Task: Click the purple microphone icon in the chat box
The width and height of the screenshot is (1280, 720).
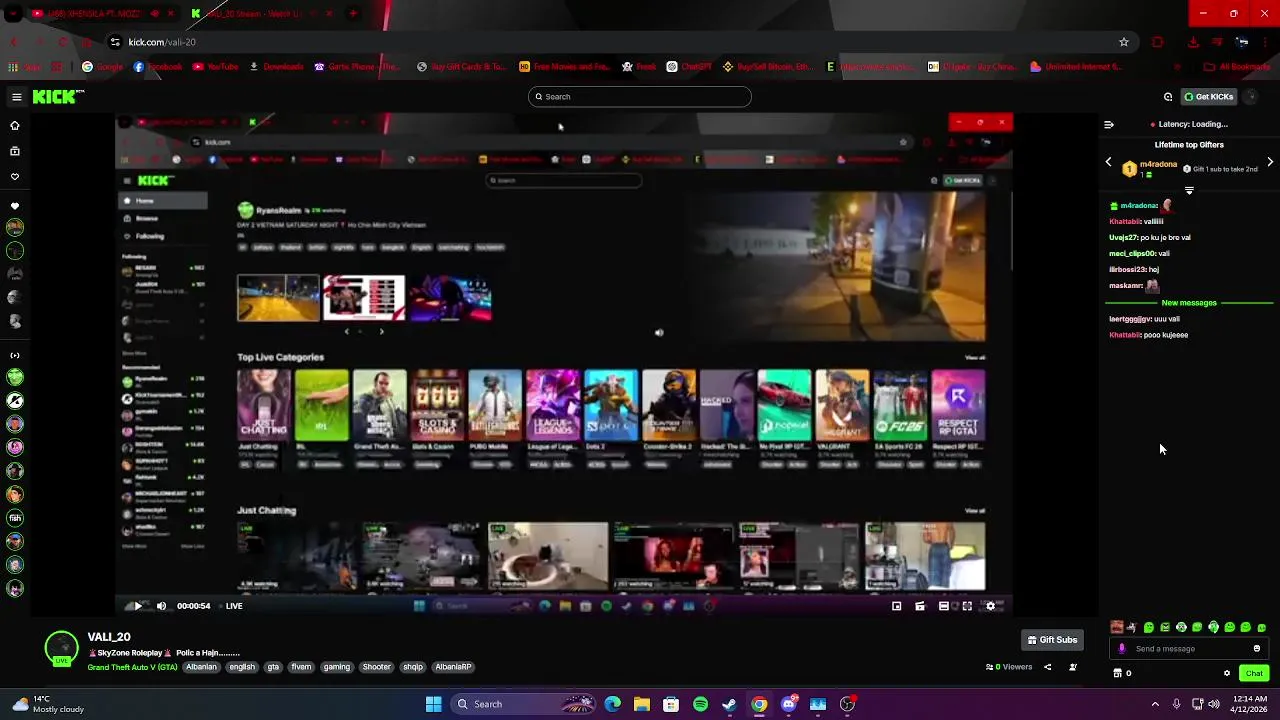Action: (1122, 649)
